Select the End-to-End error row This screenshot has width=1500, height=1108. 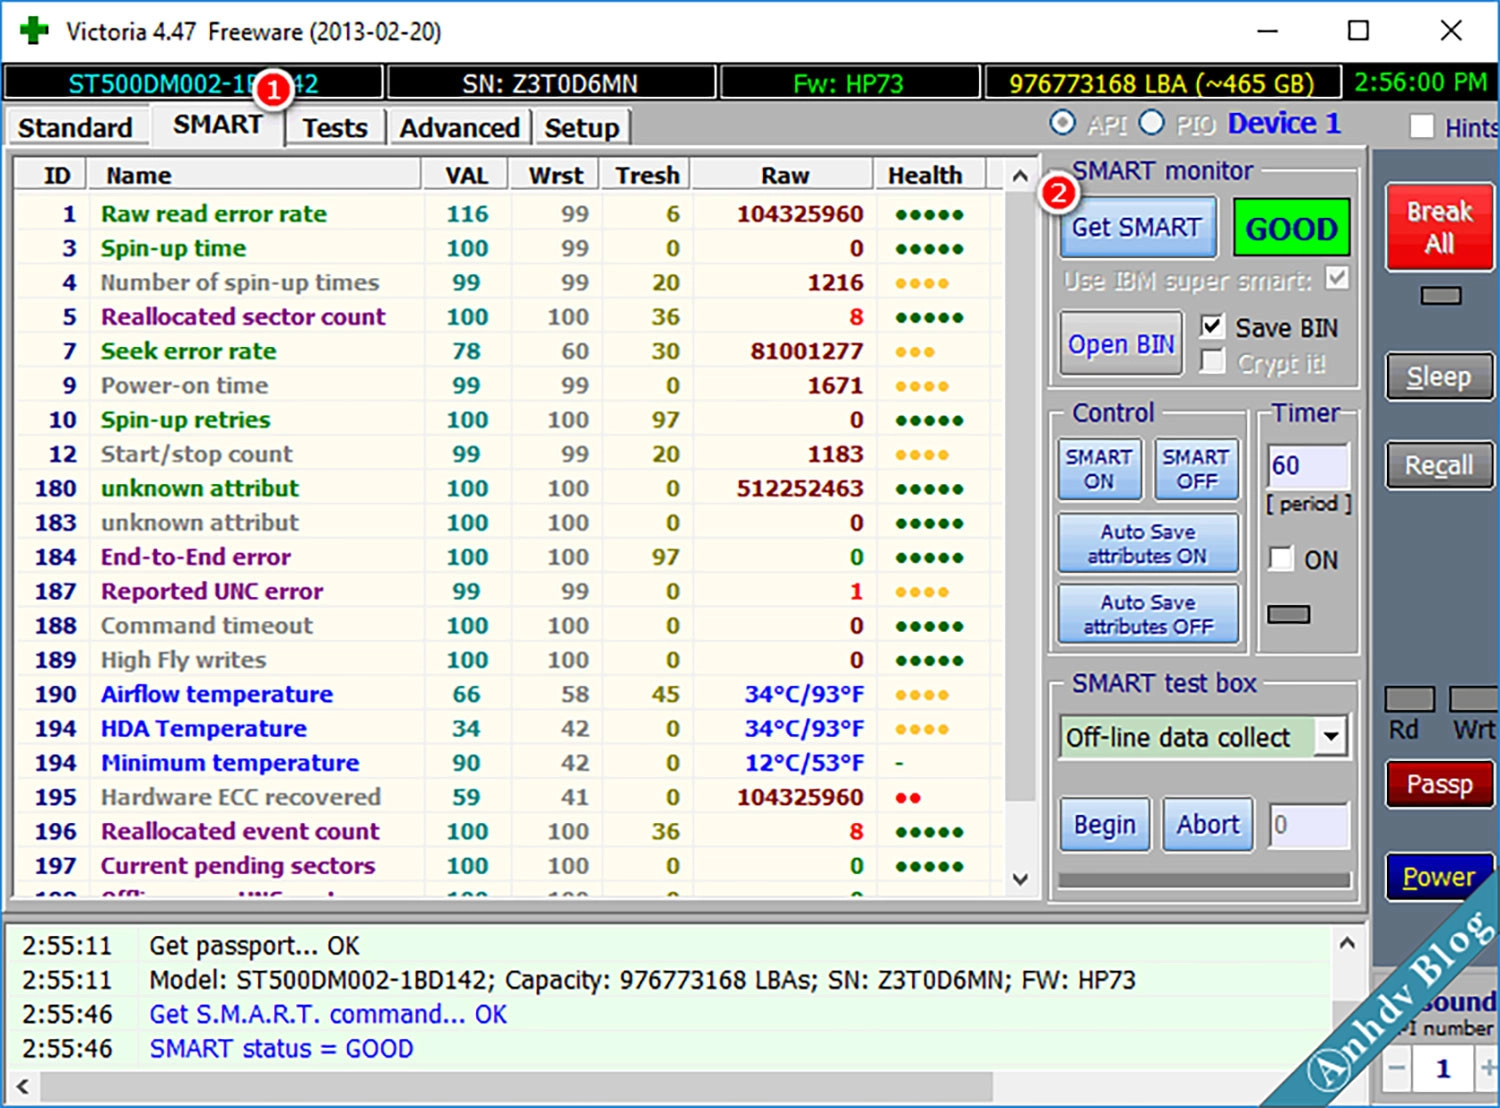click(x=510, y=557)
